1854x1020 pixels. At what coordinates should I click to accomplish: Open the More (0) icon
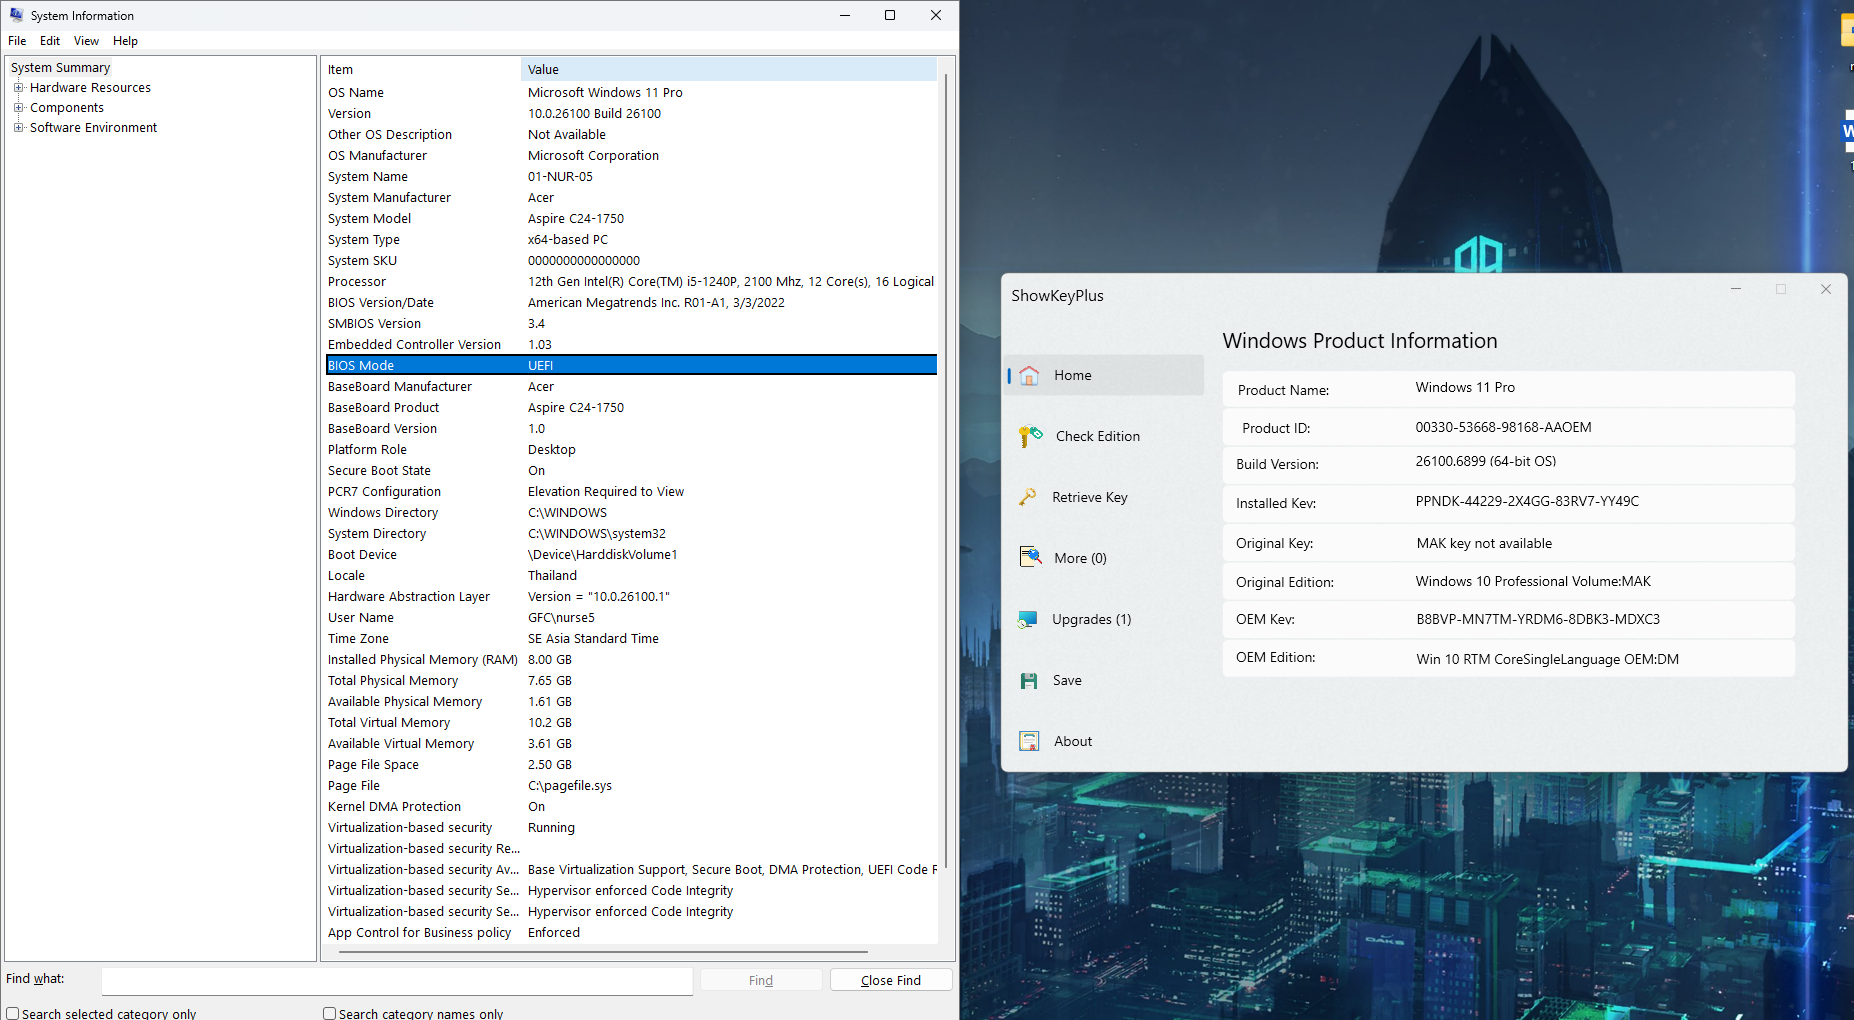(x=1029, y=558)
